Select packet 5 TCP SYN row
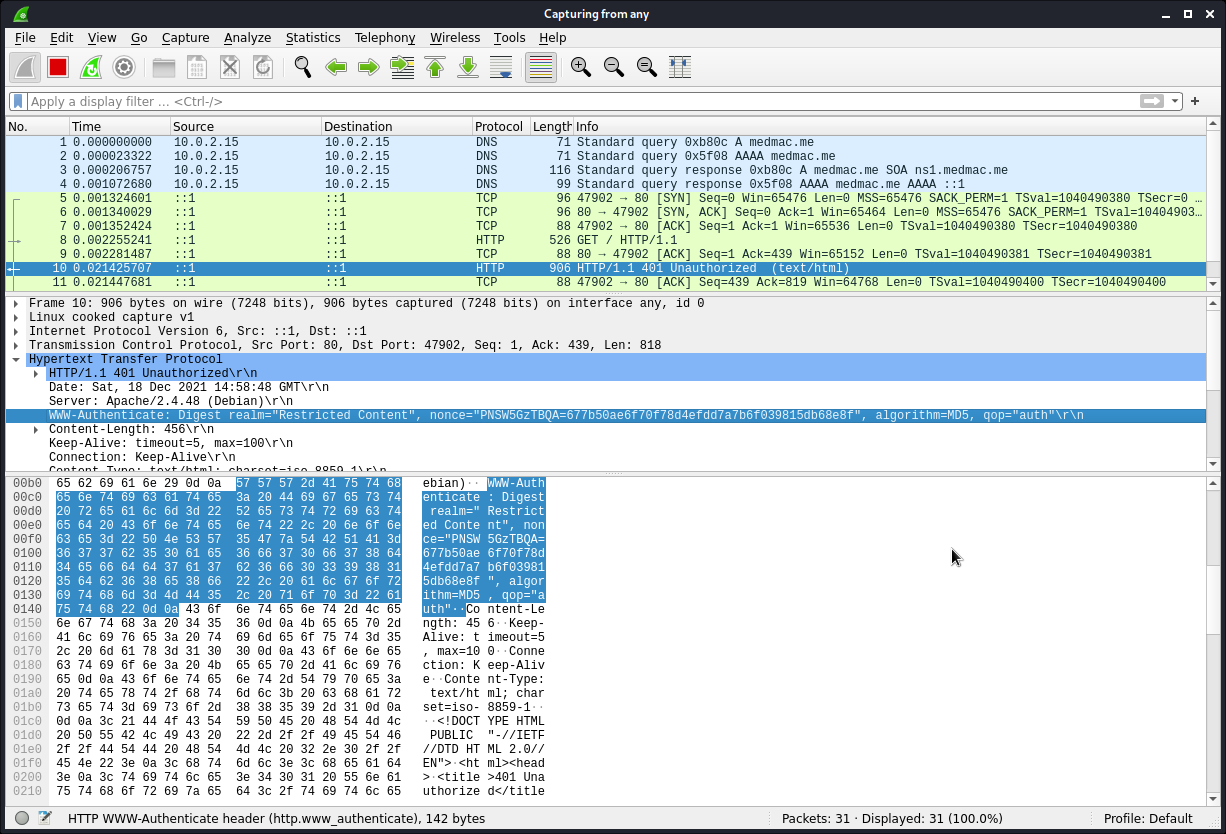Viewport: 1226px width, 834px height. point(605,198)
